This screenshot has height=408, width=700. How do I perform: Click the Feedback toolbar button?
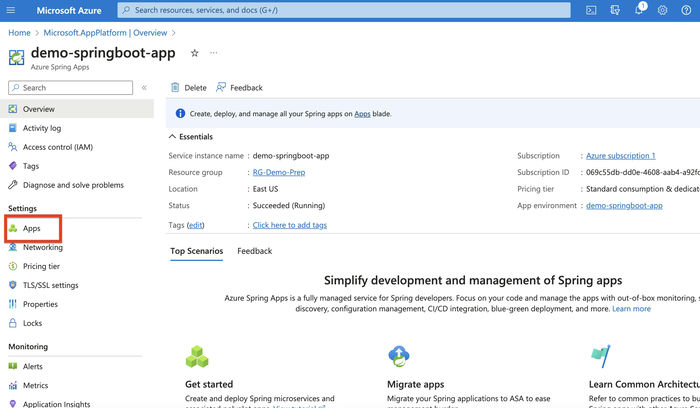(239, 87)
